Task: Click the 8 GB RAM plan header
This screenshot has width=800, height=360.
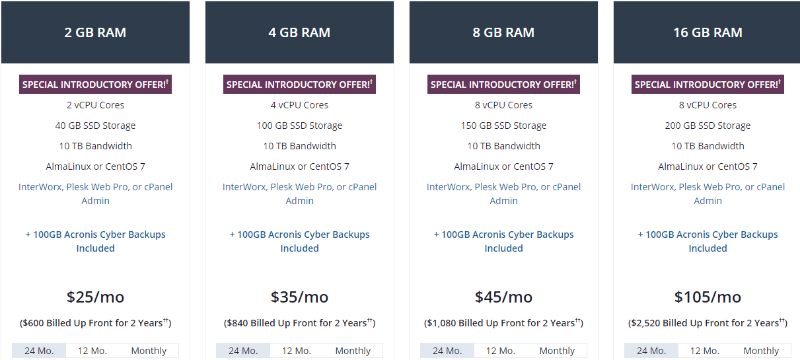Action: click(x=504, y=32)
